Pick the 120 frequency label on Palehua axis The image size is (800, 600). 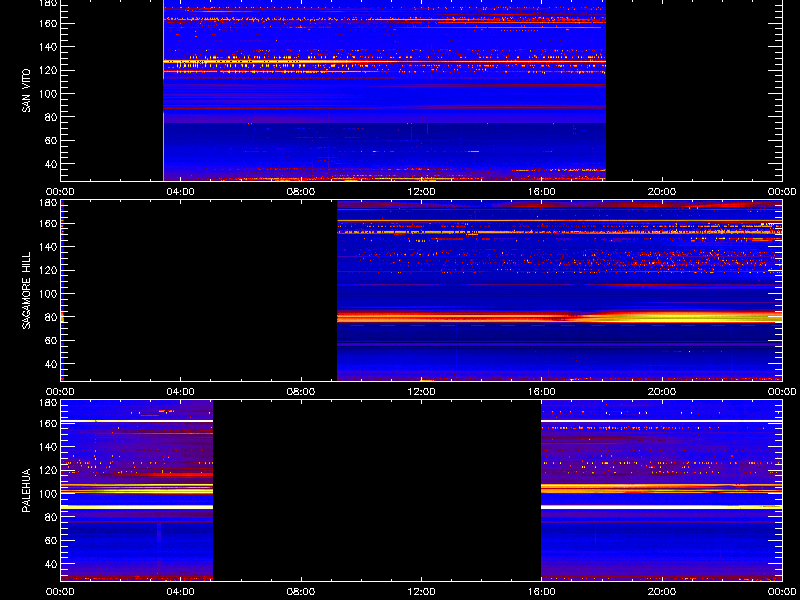point(48,470)
